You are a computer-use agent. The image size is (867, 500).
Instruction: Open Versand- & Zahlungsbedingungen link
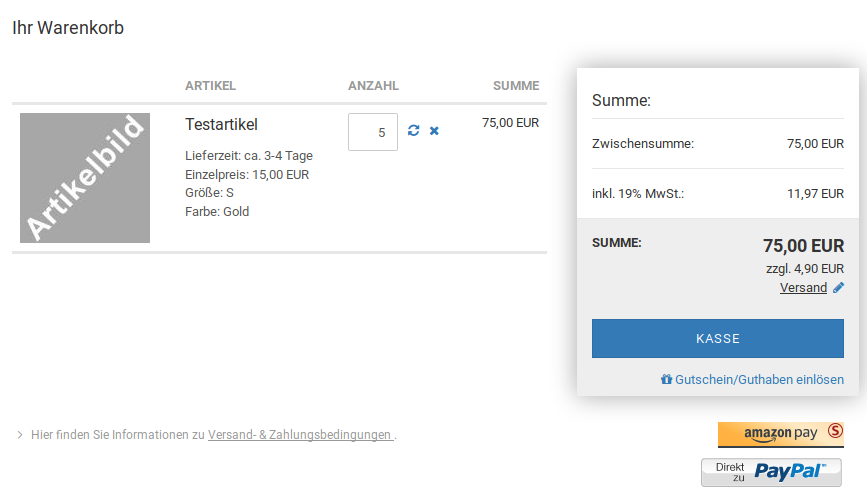click(x=300, y=435)
